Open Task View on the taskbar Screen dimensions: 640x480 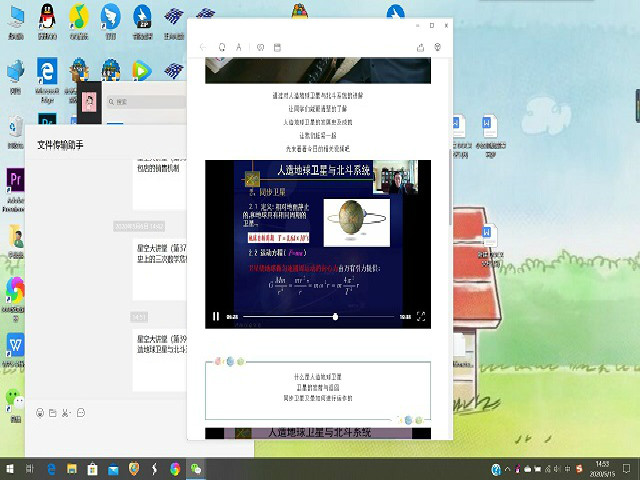[x=30, y=469]
